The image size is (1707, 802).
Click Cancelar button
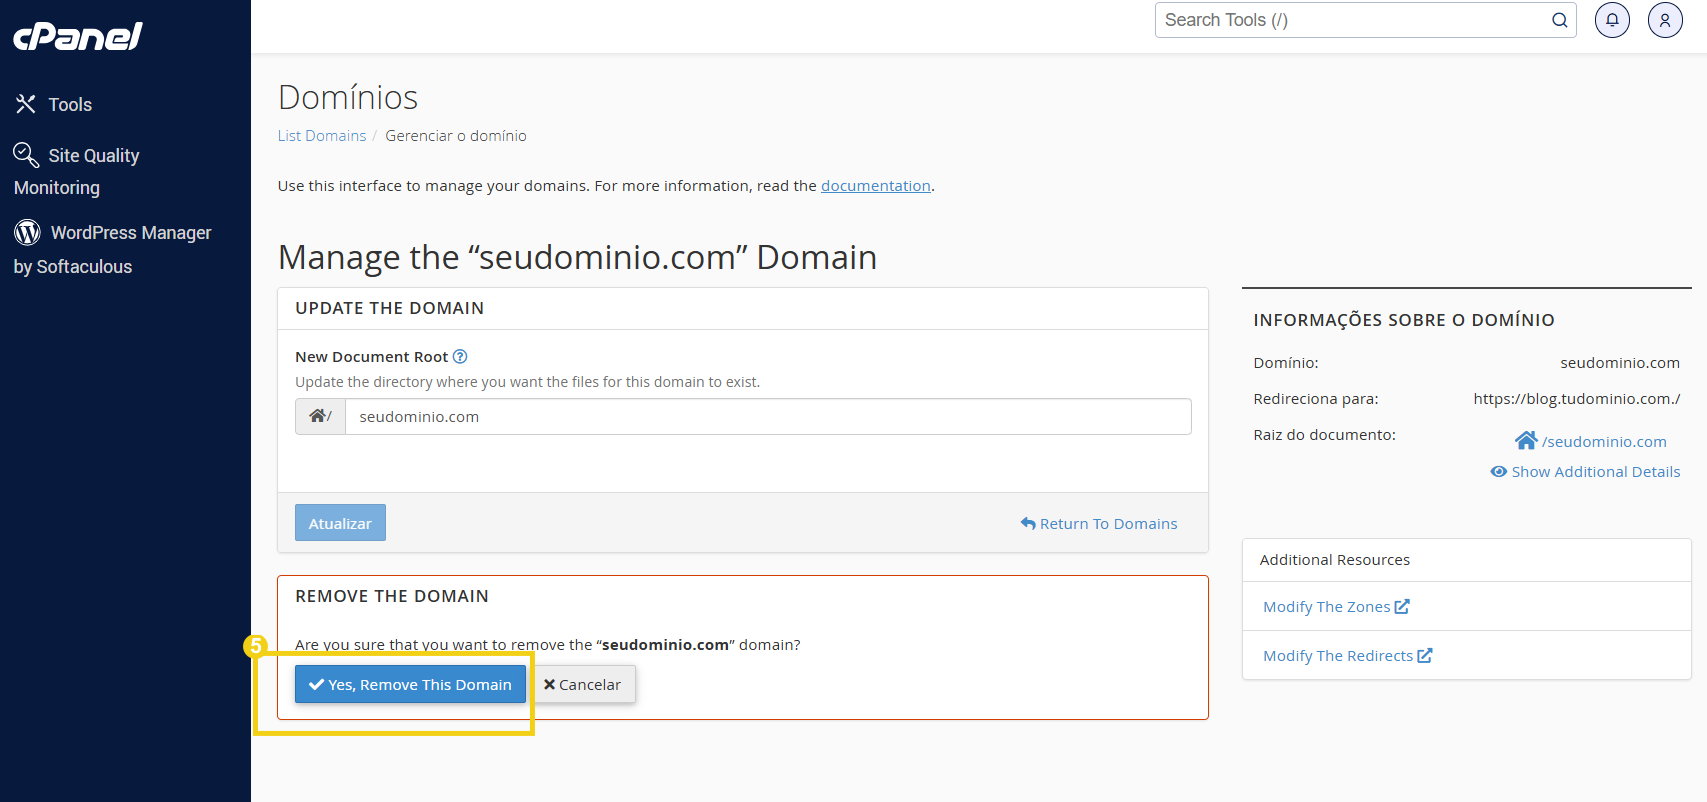582,684
